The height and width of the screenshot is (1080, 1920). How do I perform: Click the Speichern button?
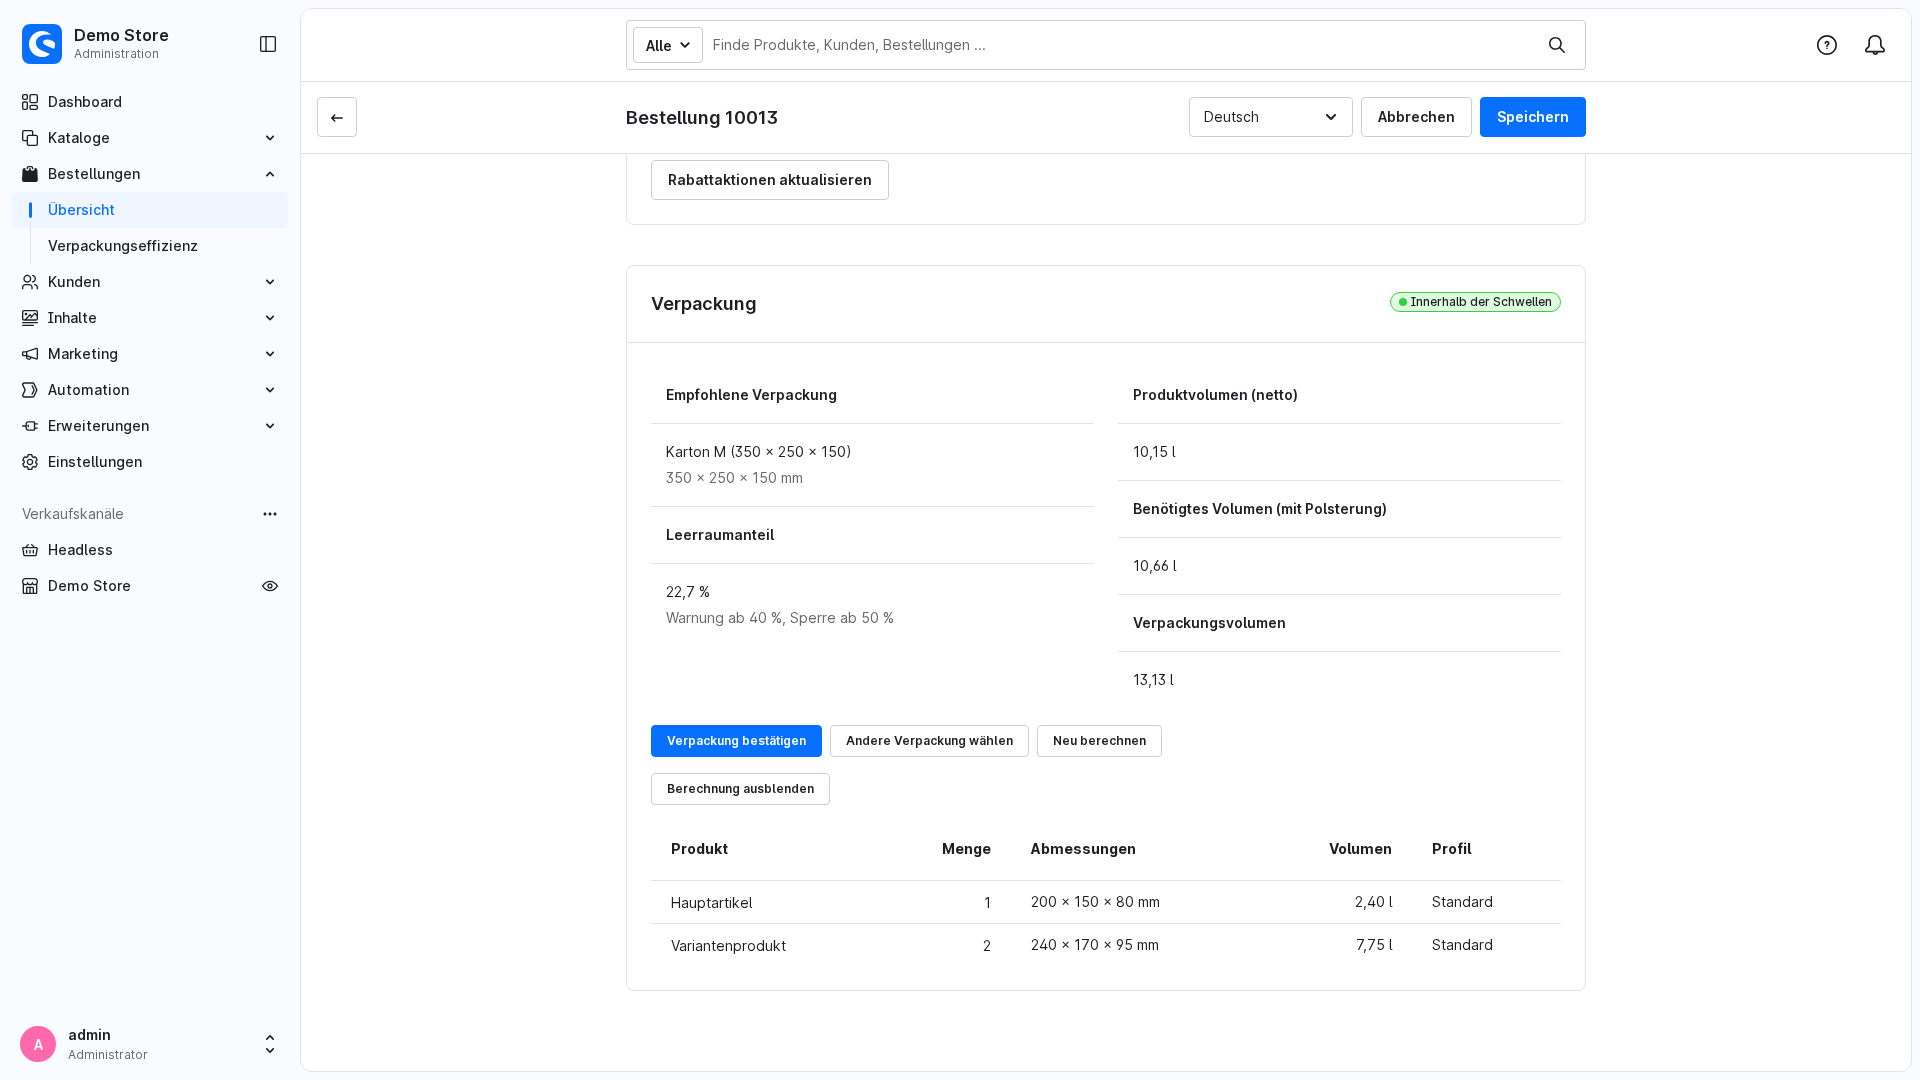coord(1533,117)
